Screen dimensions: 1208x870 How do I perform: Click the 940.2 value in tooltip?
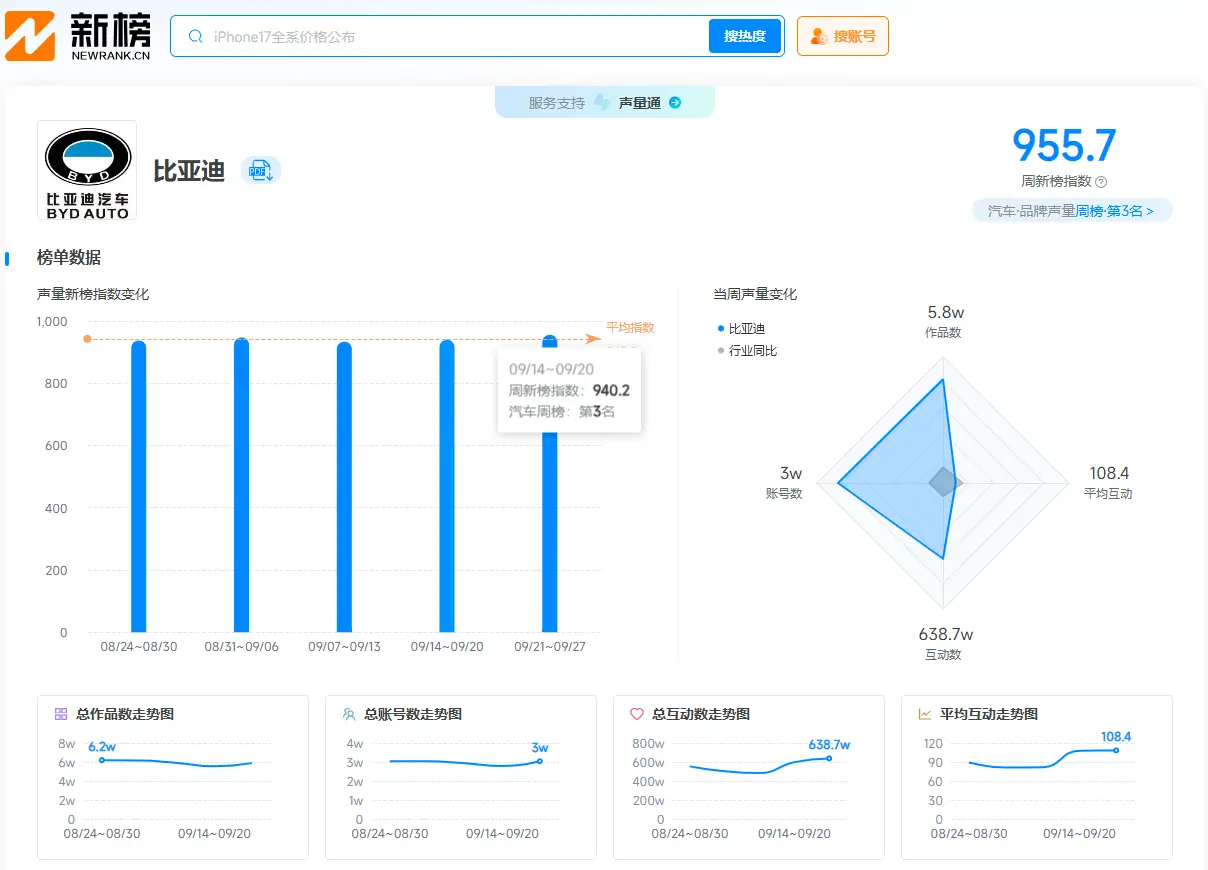tap(611, 391)
